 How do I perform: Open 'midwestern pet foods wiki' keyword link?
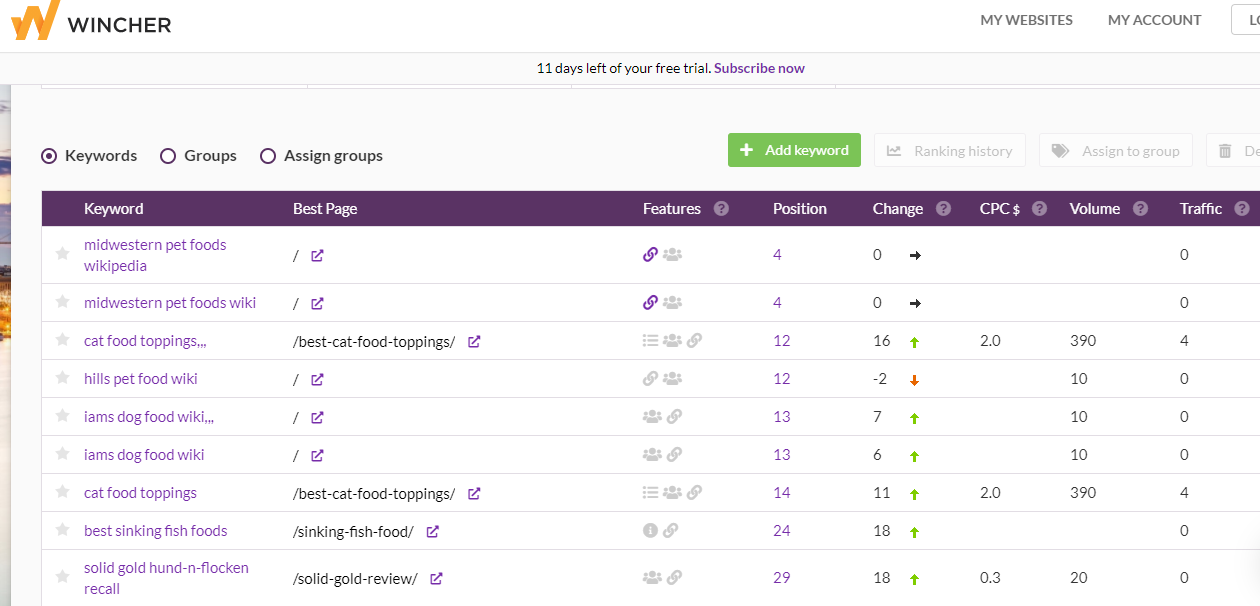(170, 303)
